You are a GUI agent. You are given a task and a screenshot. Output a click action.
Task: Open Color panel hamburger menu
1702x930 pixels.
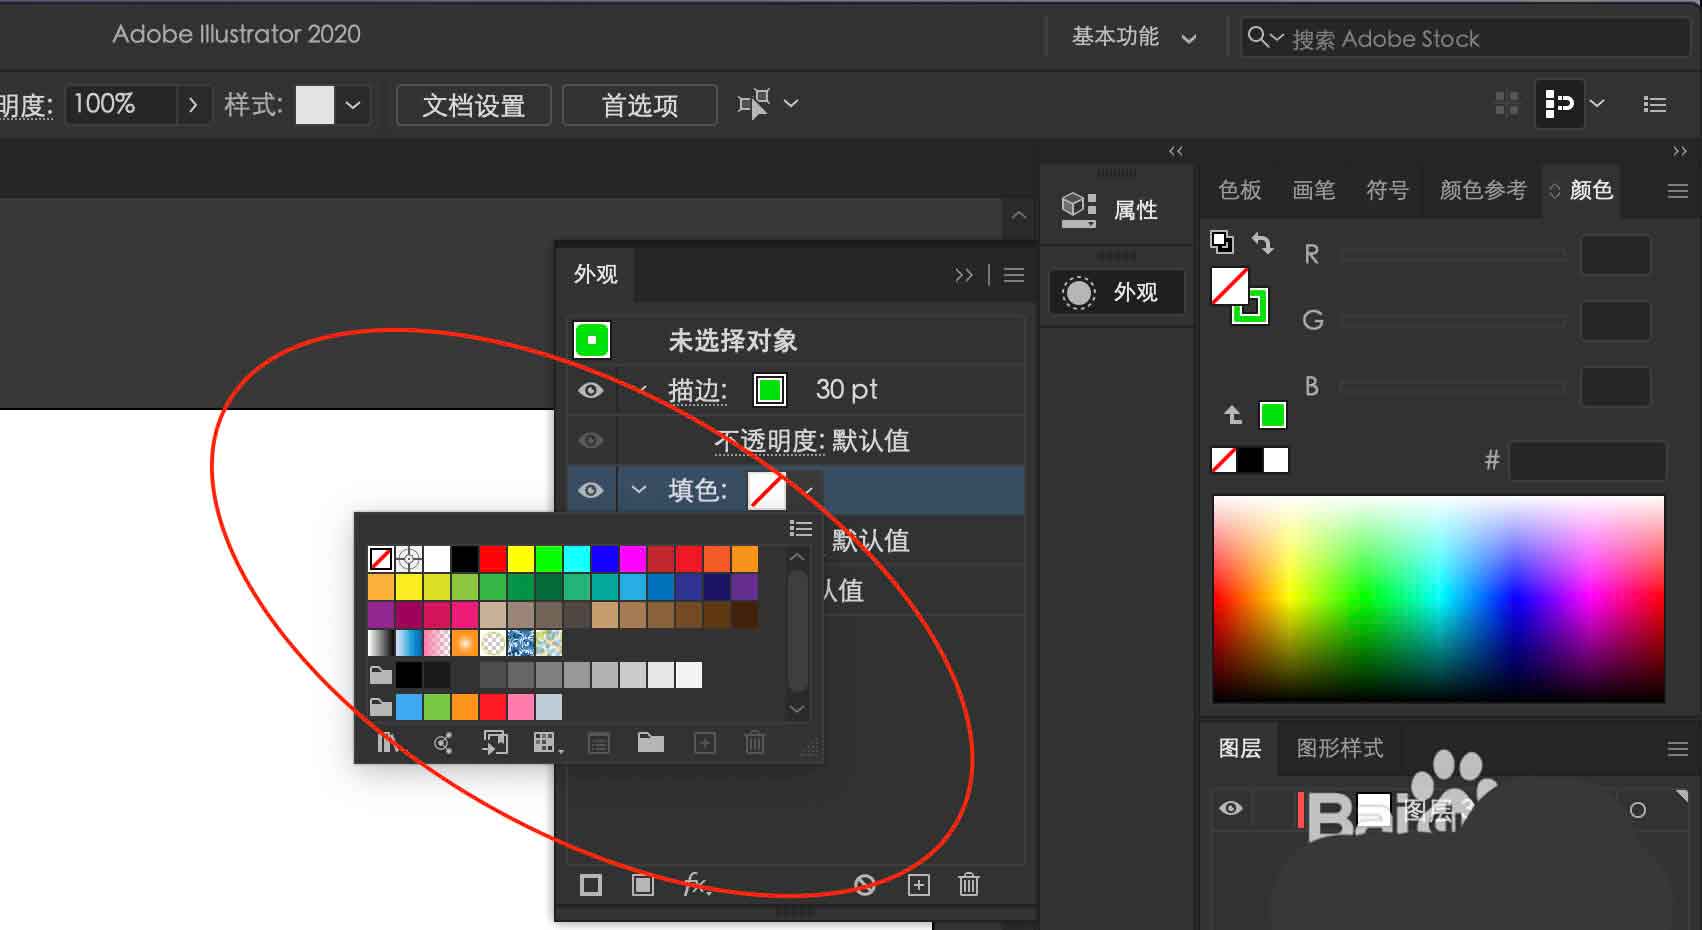click(1678, 190)
